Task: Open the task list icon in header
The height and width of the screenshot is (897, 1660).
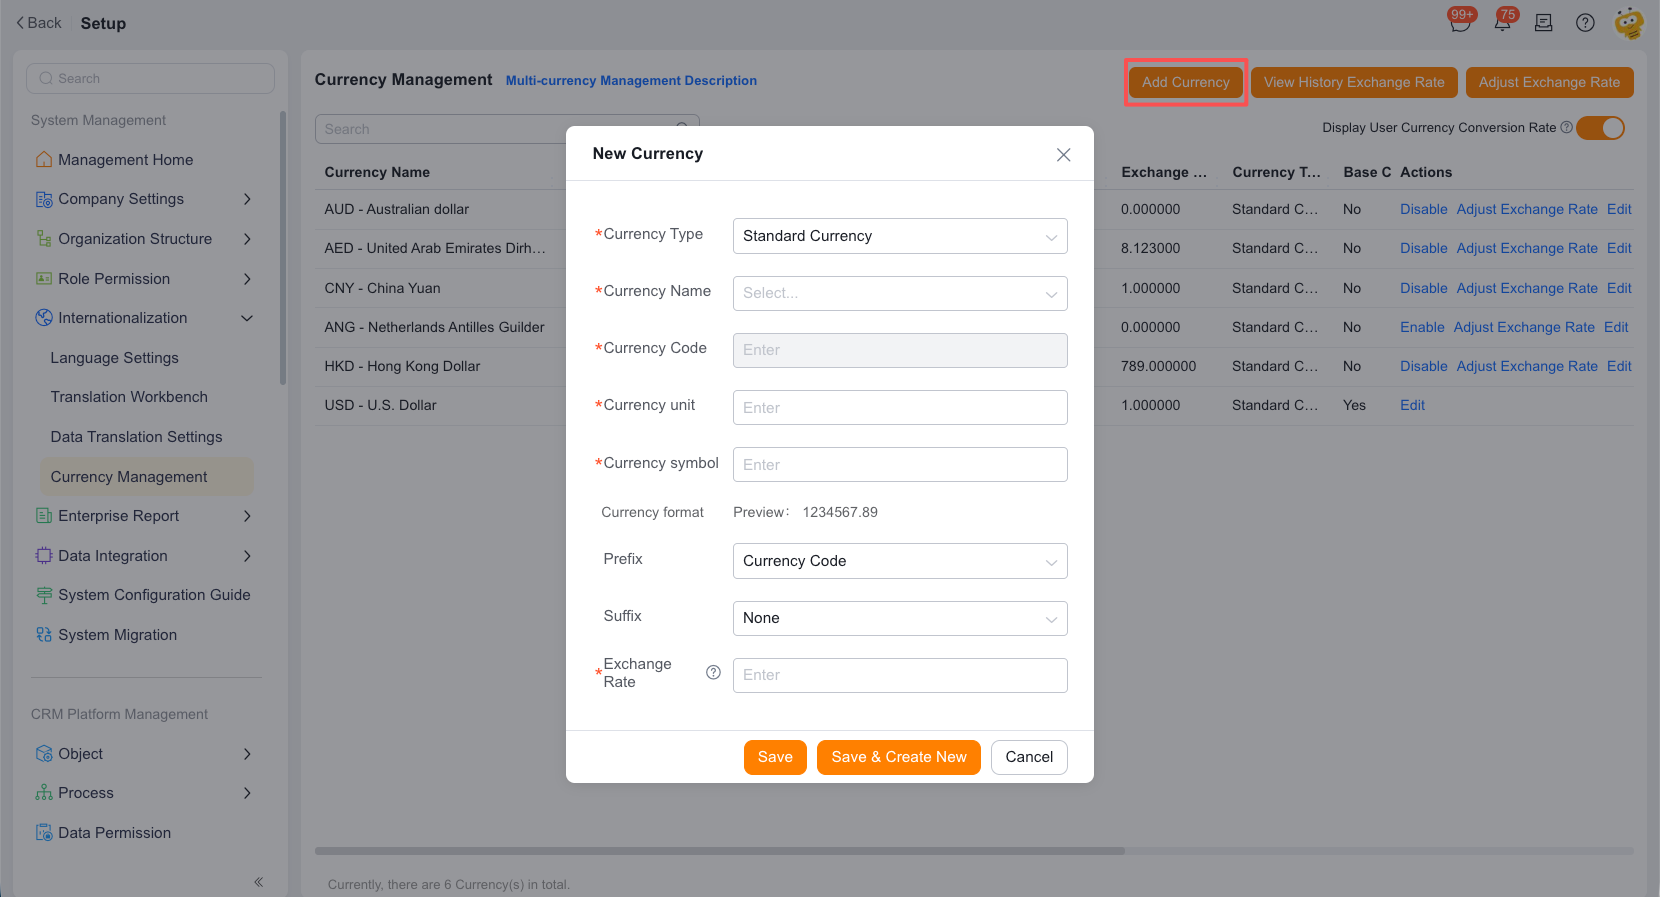Action: pyautogui.click(x=1544, y=23)
